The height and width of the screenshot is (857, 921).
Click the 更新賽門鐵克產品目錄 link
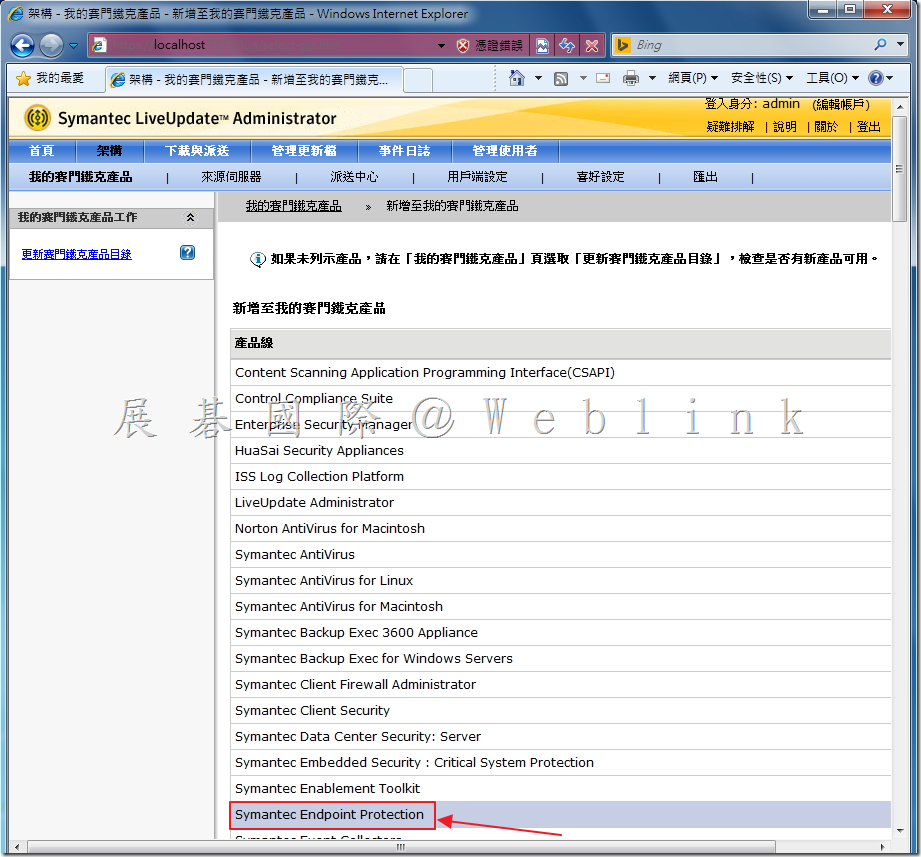click(76, 254)
